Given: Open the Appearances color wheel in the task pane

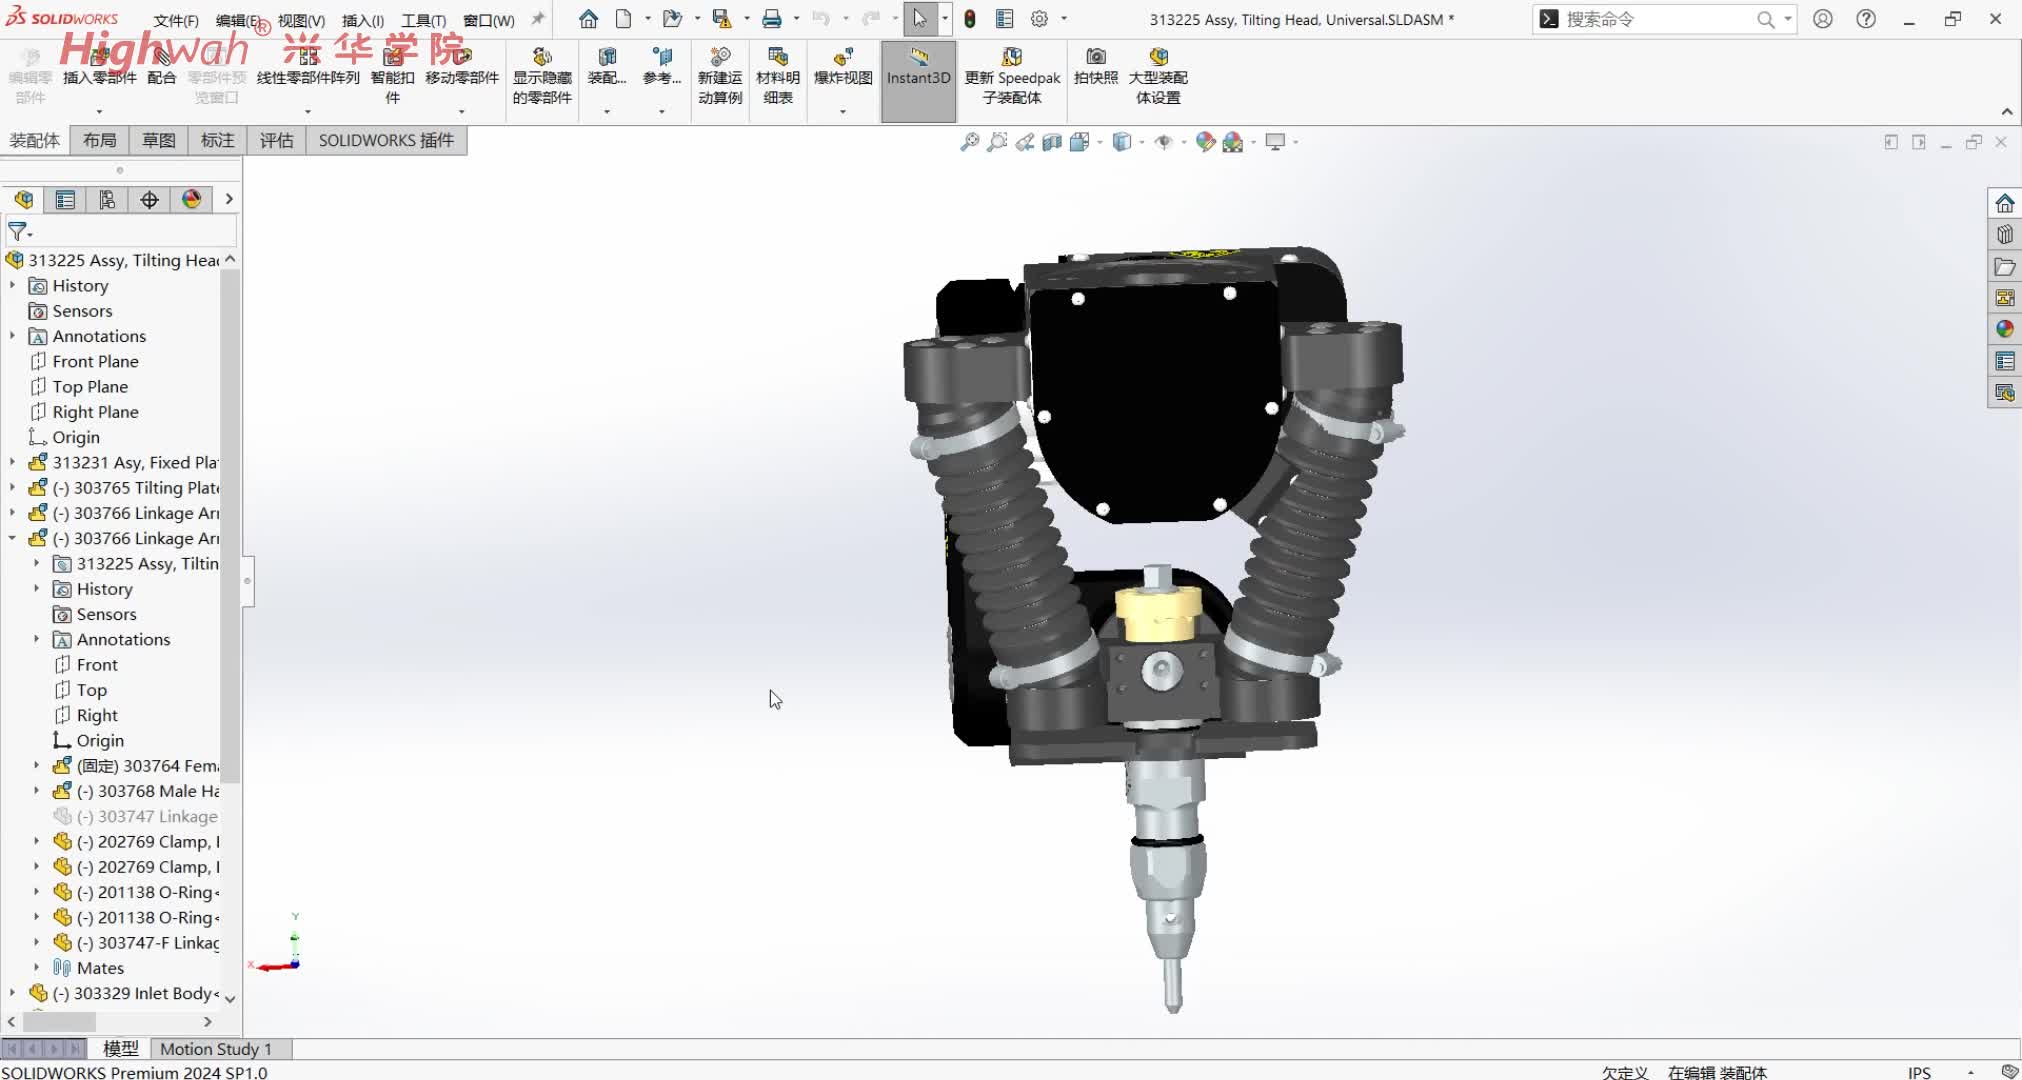Looking at the screenshot, I should [x=2004, y=329].
